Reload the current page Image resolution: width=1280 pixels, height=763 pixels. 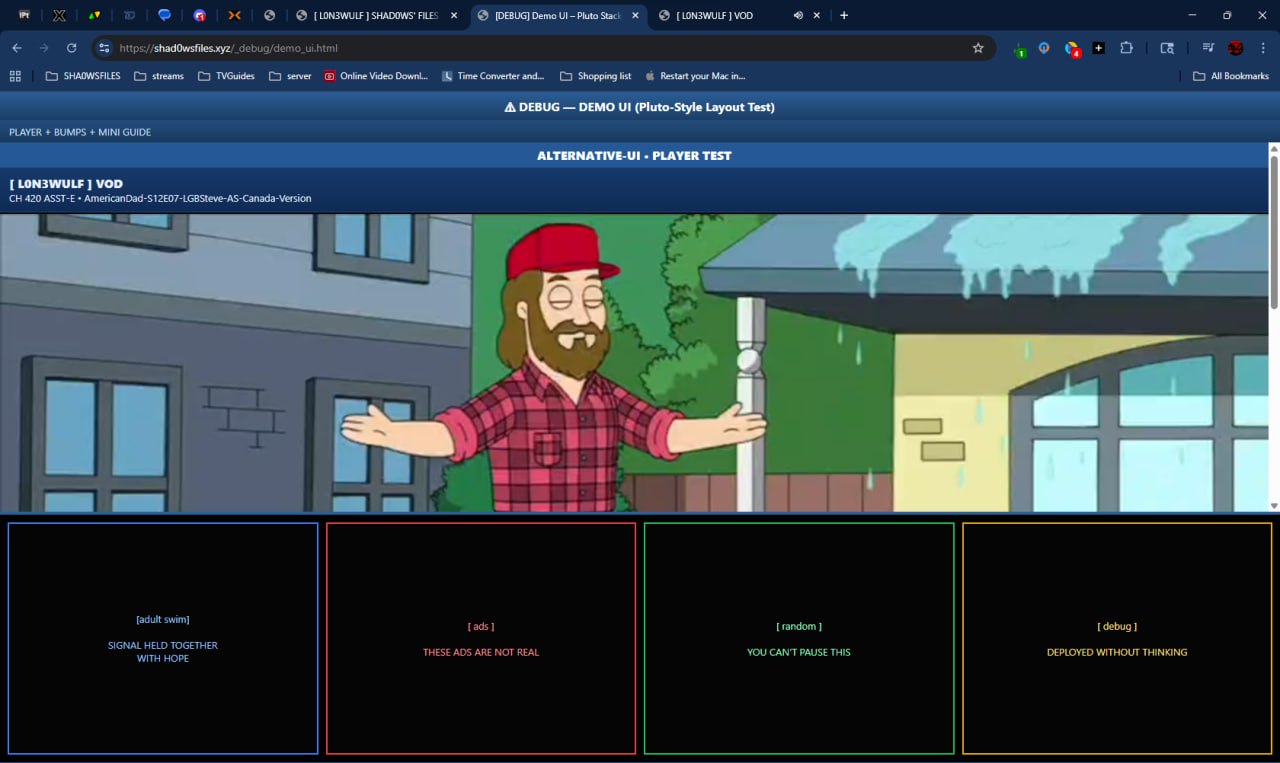71,48
